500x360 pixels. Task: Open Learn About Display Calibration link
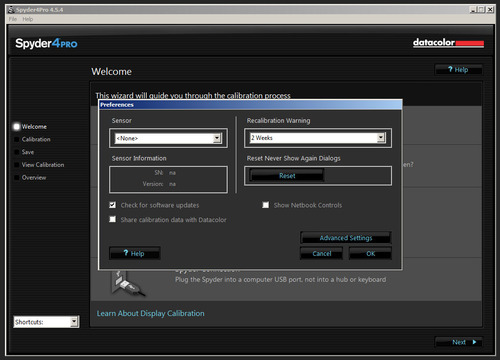pos(151,313)
